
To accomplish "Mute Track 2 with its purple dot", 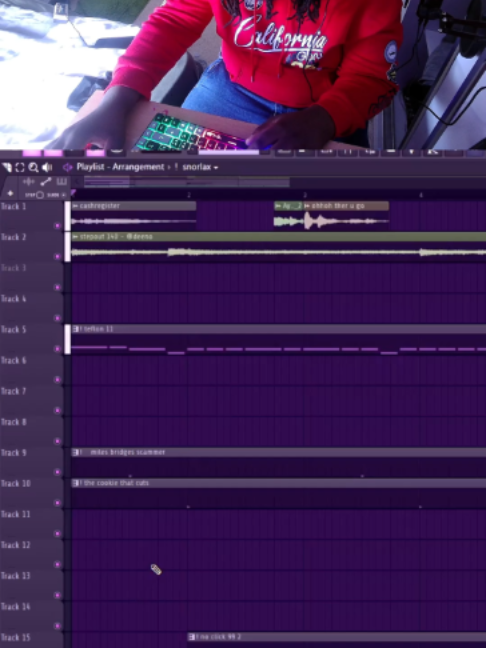I will click(57, 256).
